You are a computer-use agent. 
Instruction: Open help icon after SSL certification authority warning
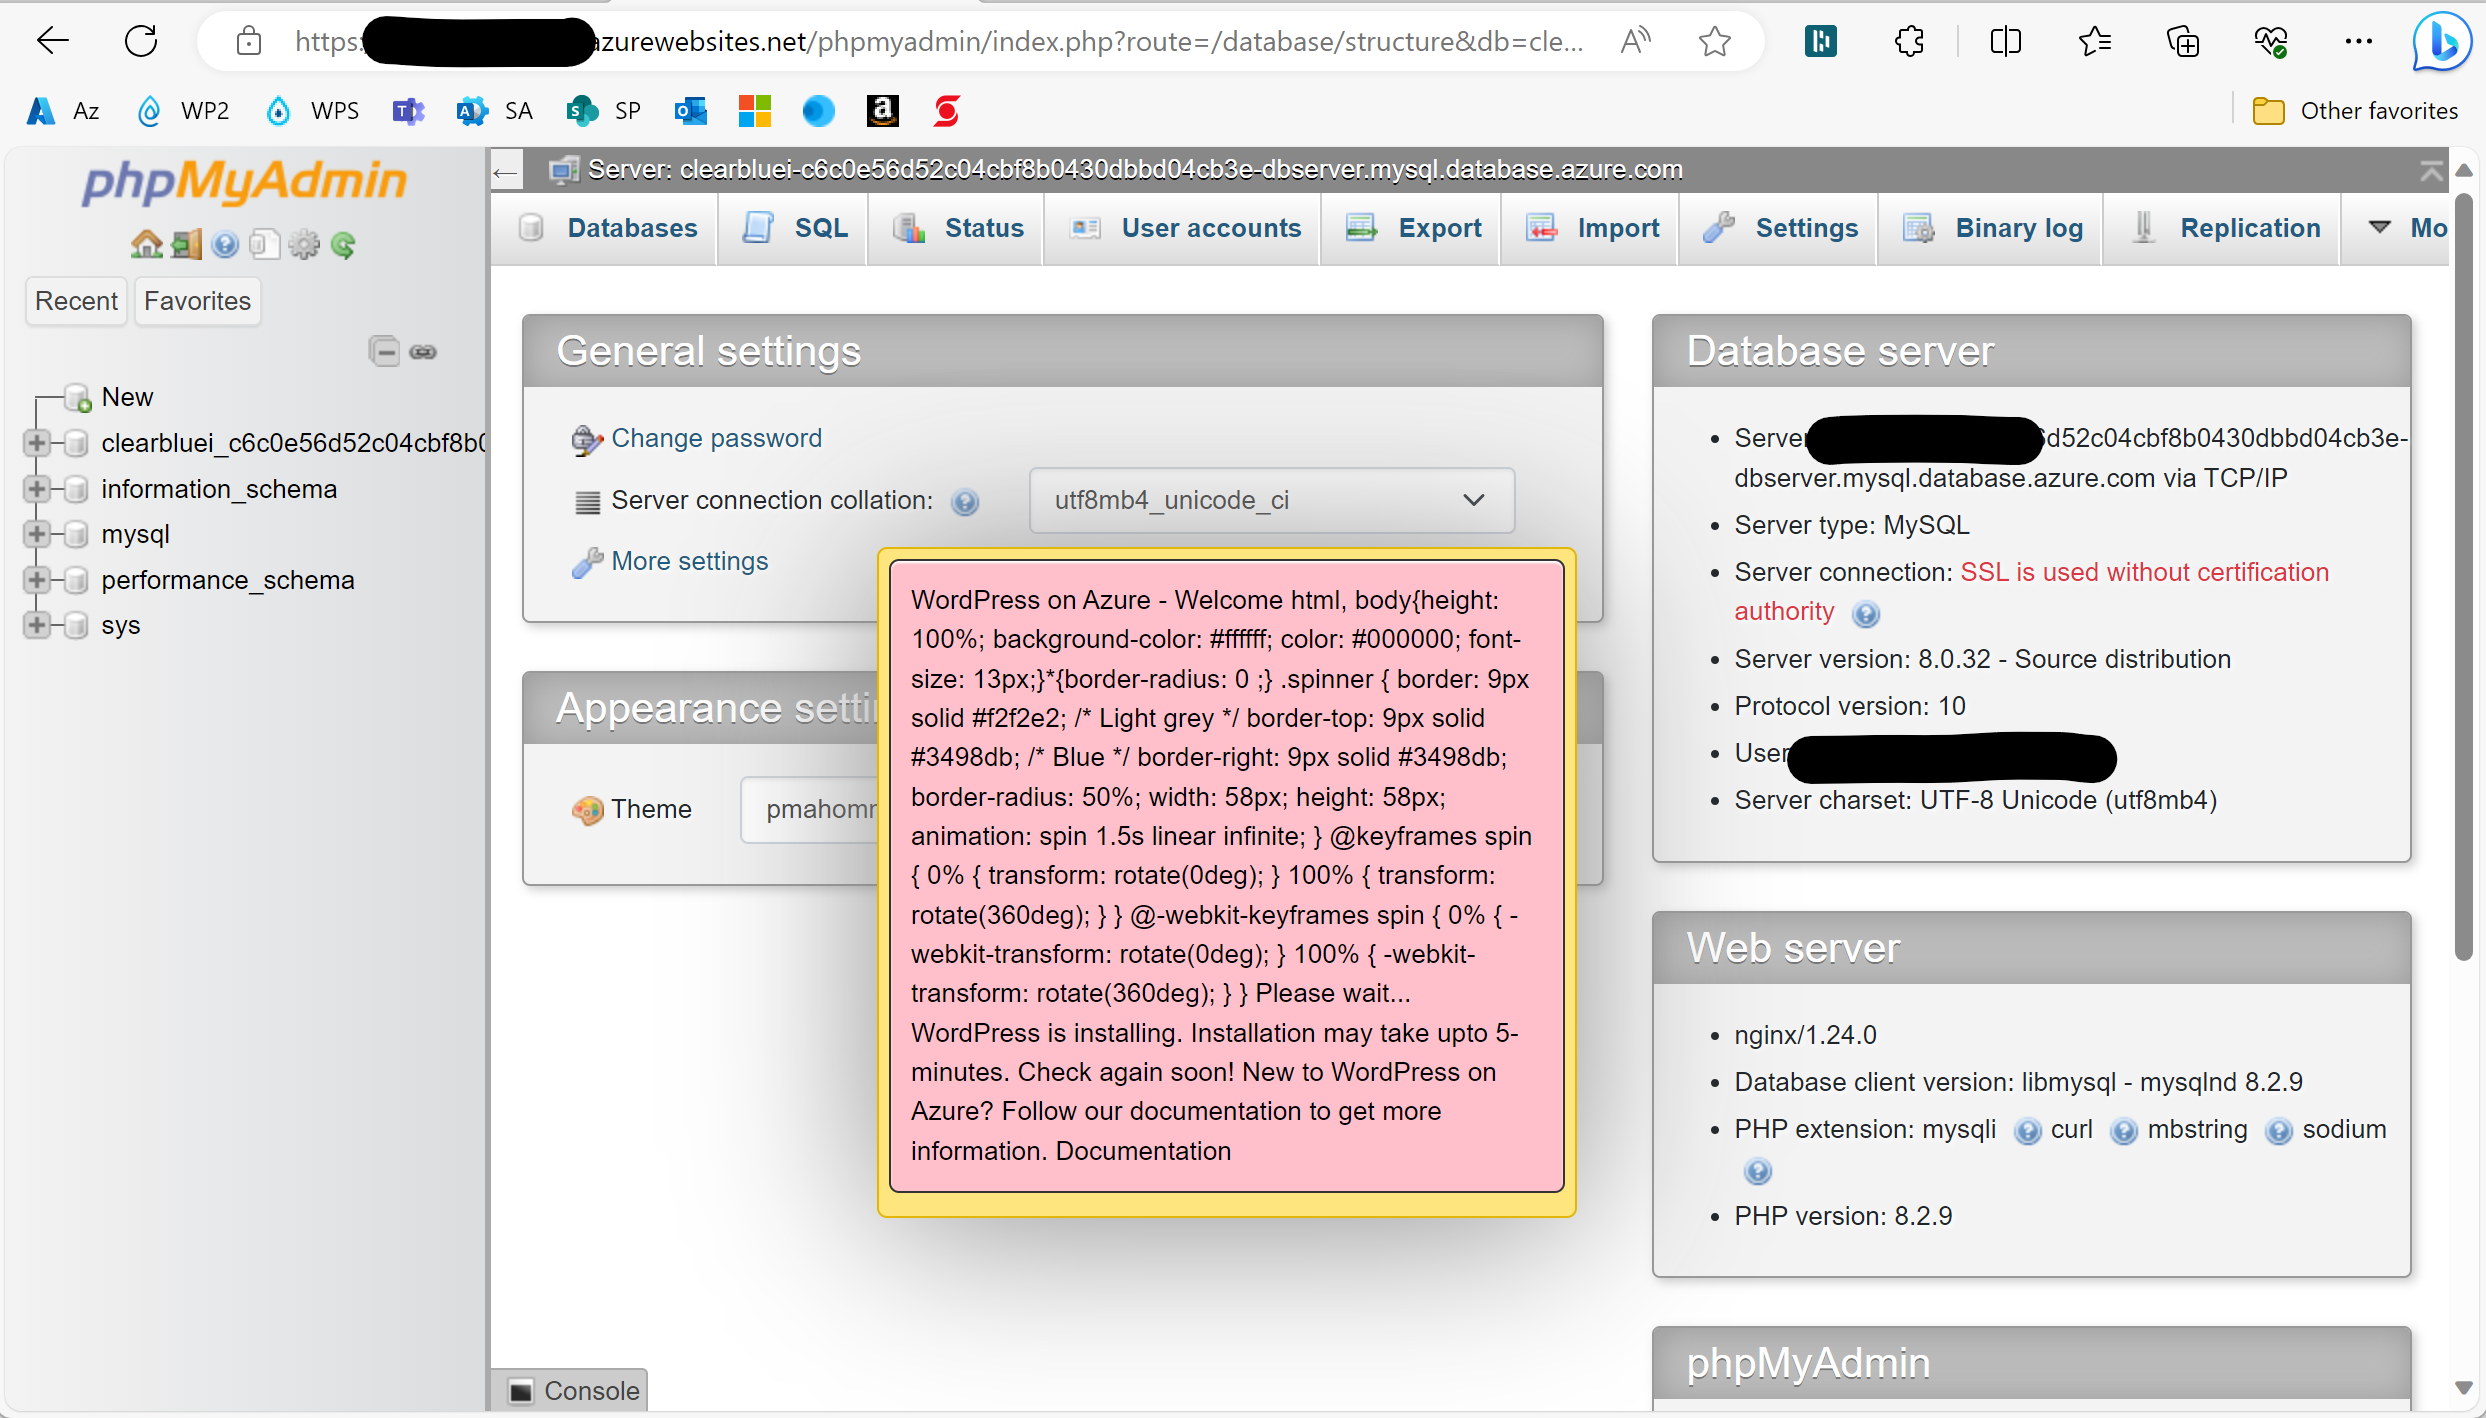(1866, 613)
